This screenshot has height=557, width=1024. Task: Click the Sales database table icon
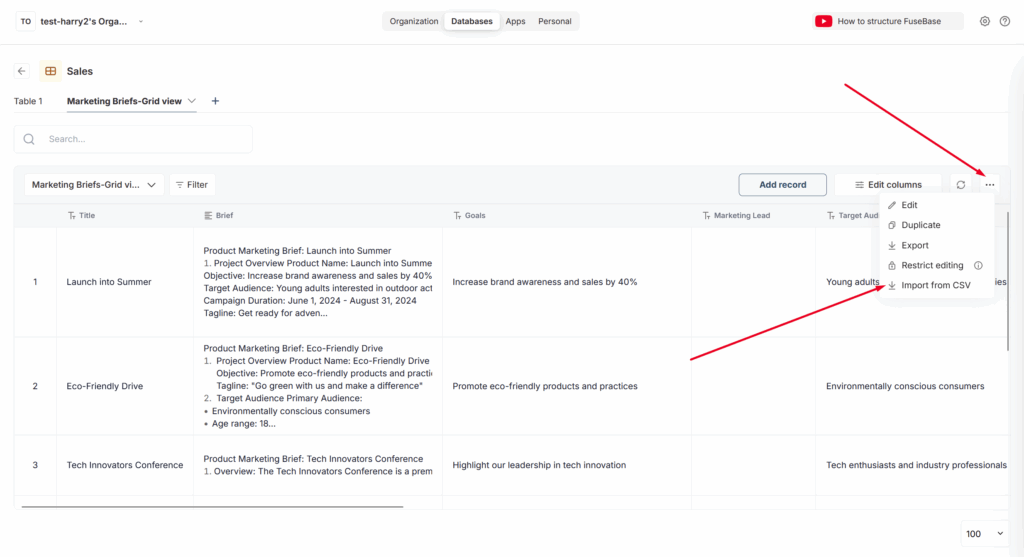pyautogui.click(x=50, y=71)
